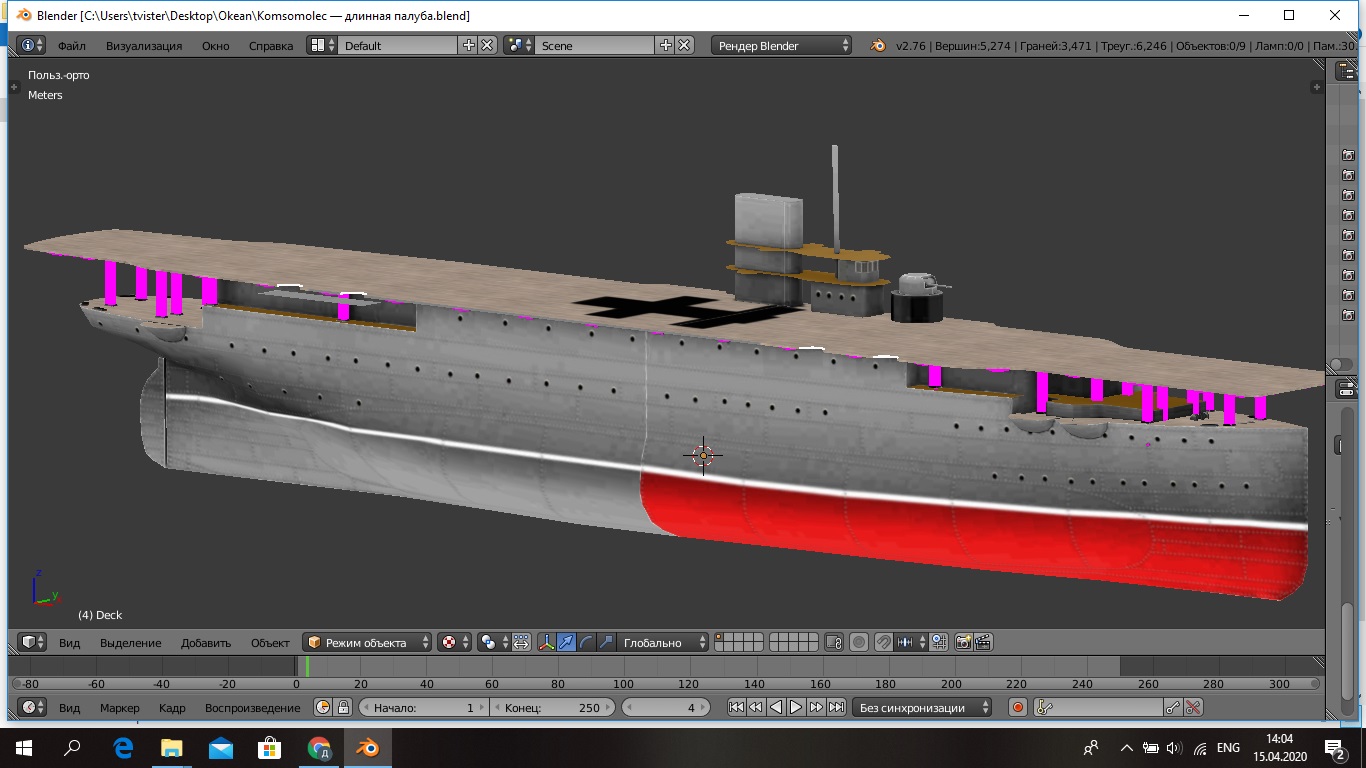Open the Режим объекта mode dropdown
Viewport: 1366px width, 768px height.
pos(368,642)
